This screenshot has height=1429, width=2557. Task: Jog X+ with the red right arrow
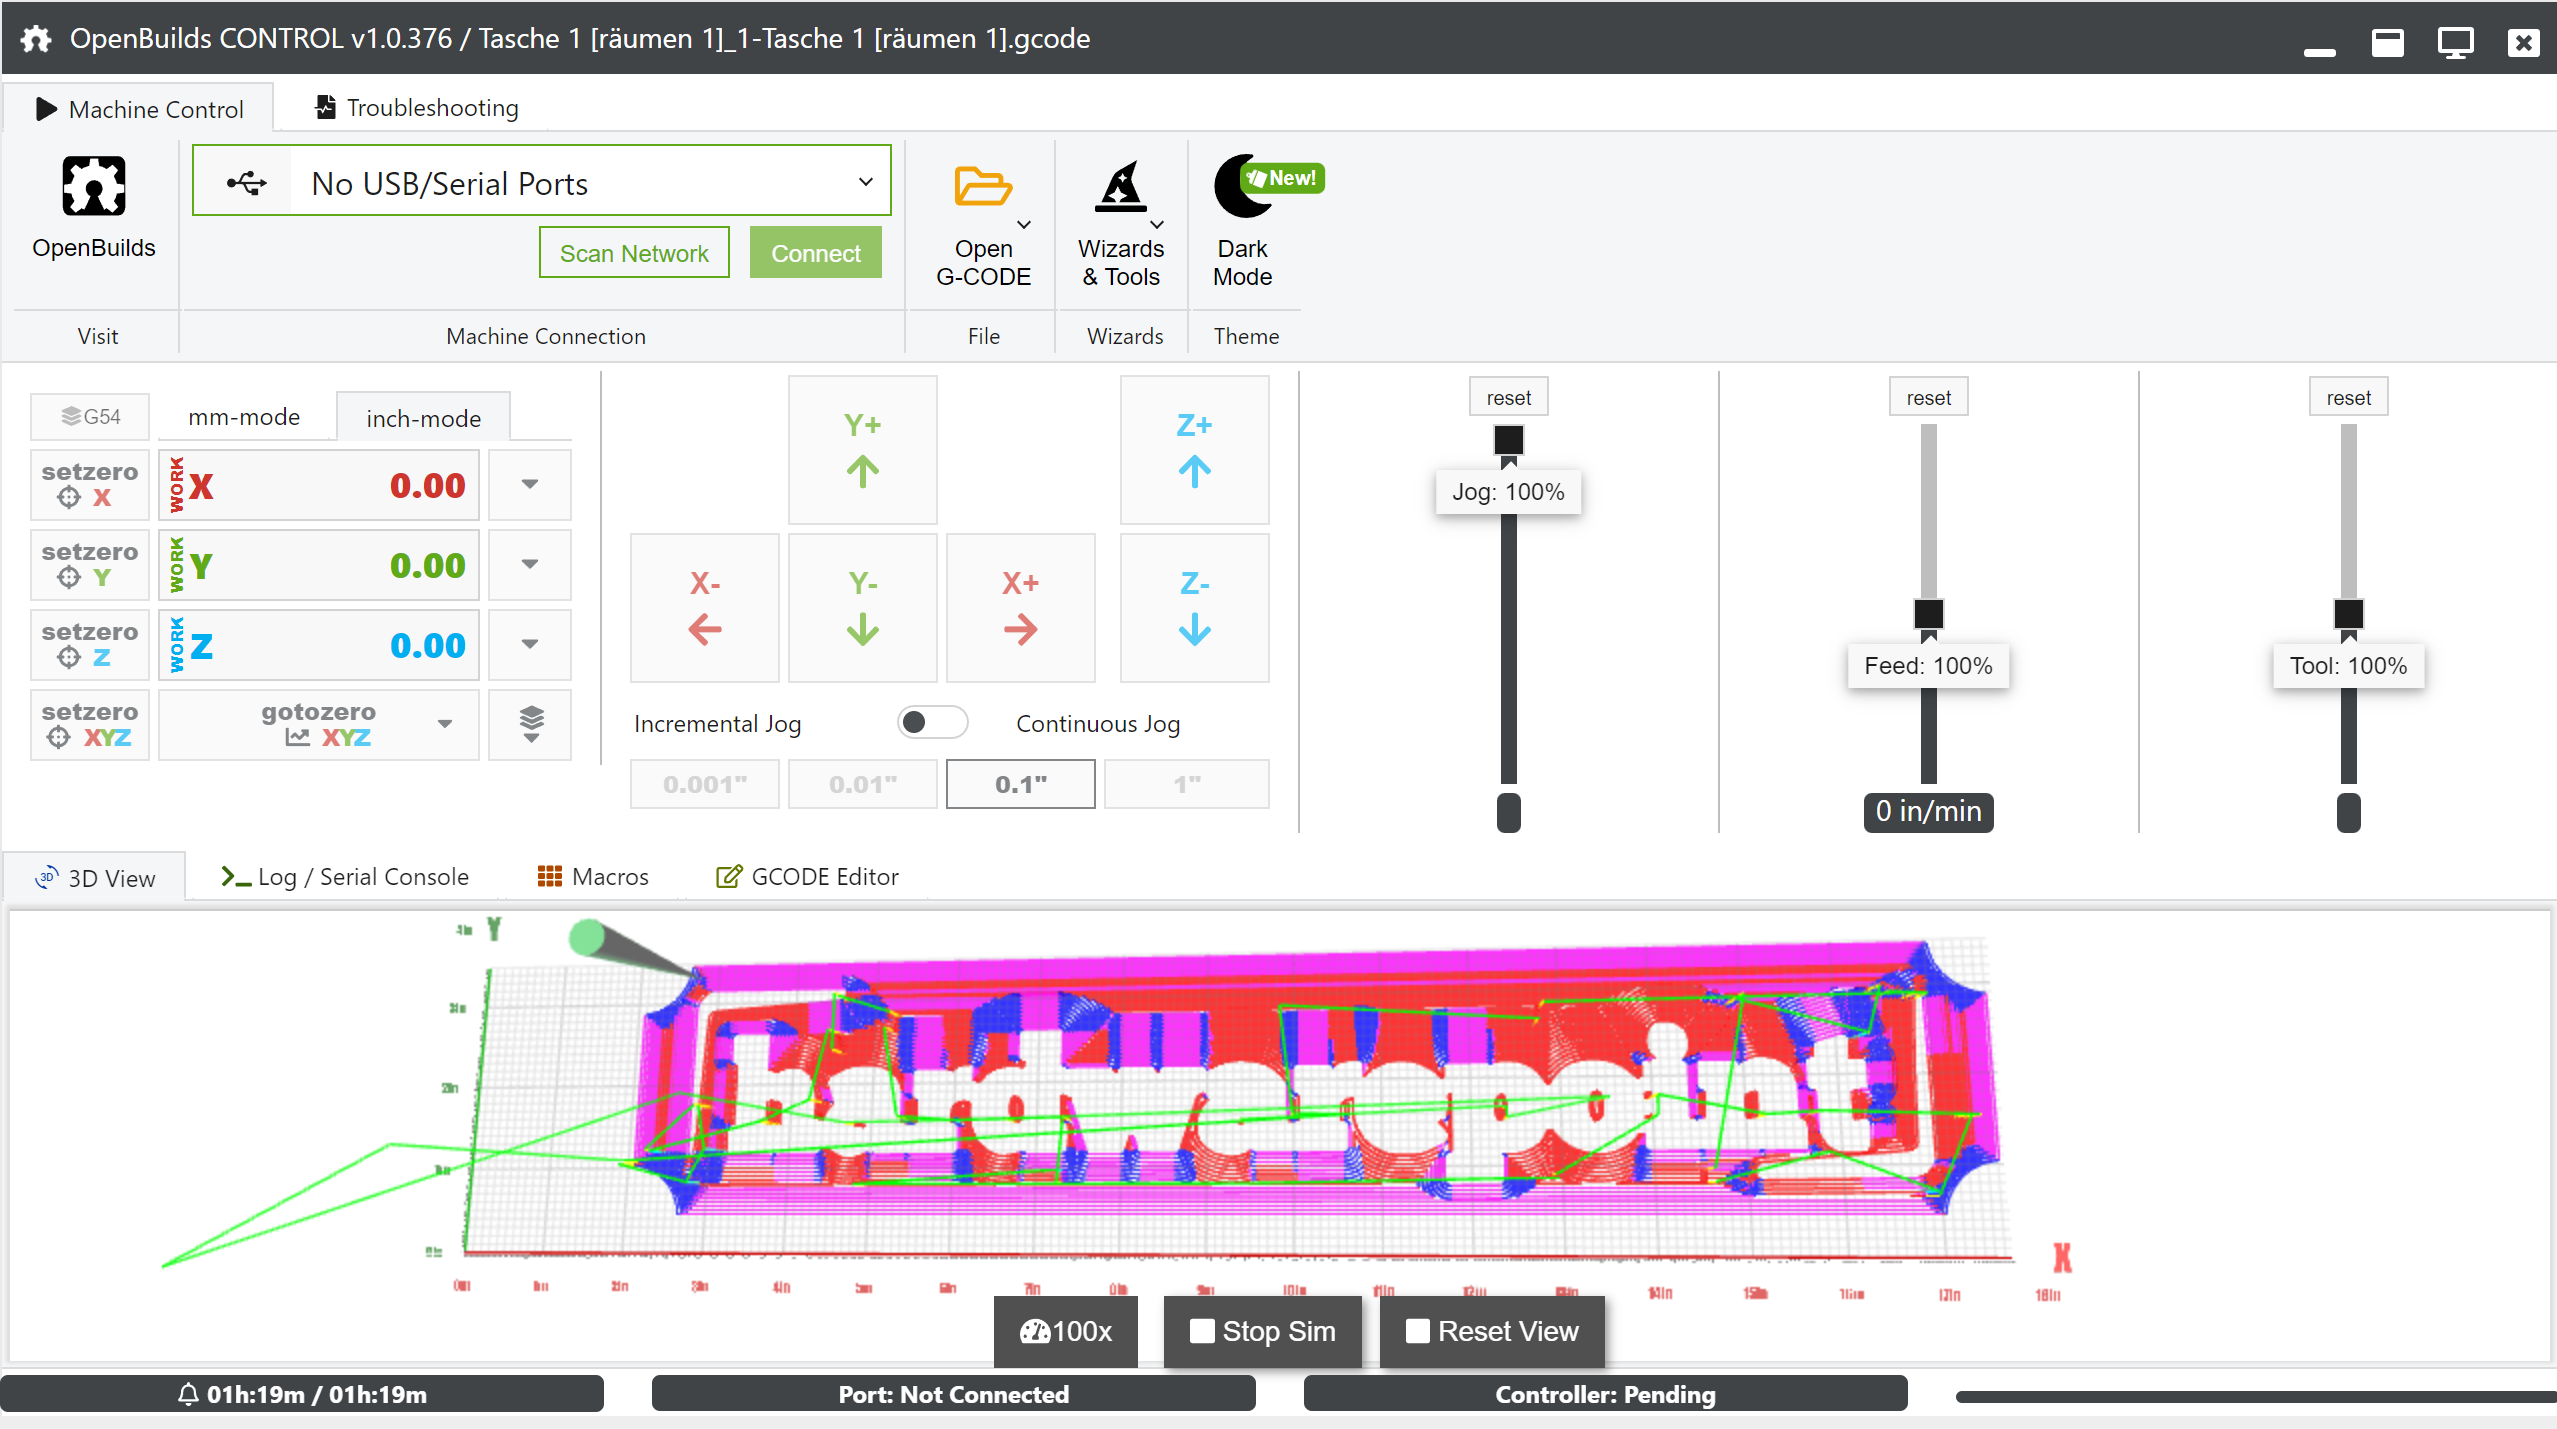pyautogui.click(x=1020, y=608)
